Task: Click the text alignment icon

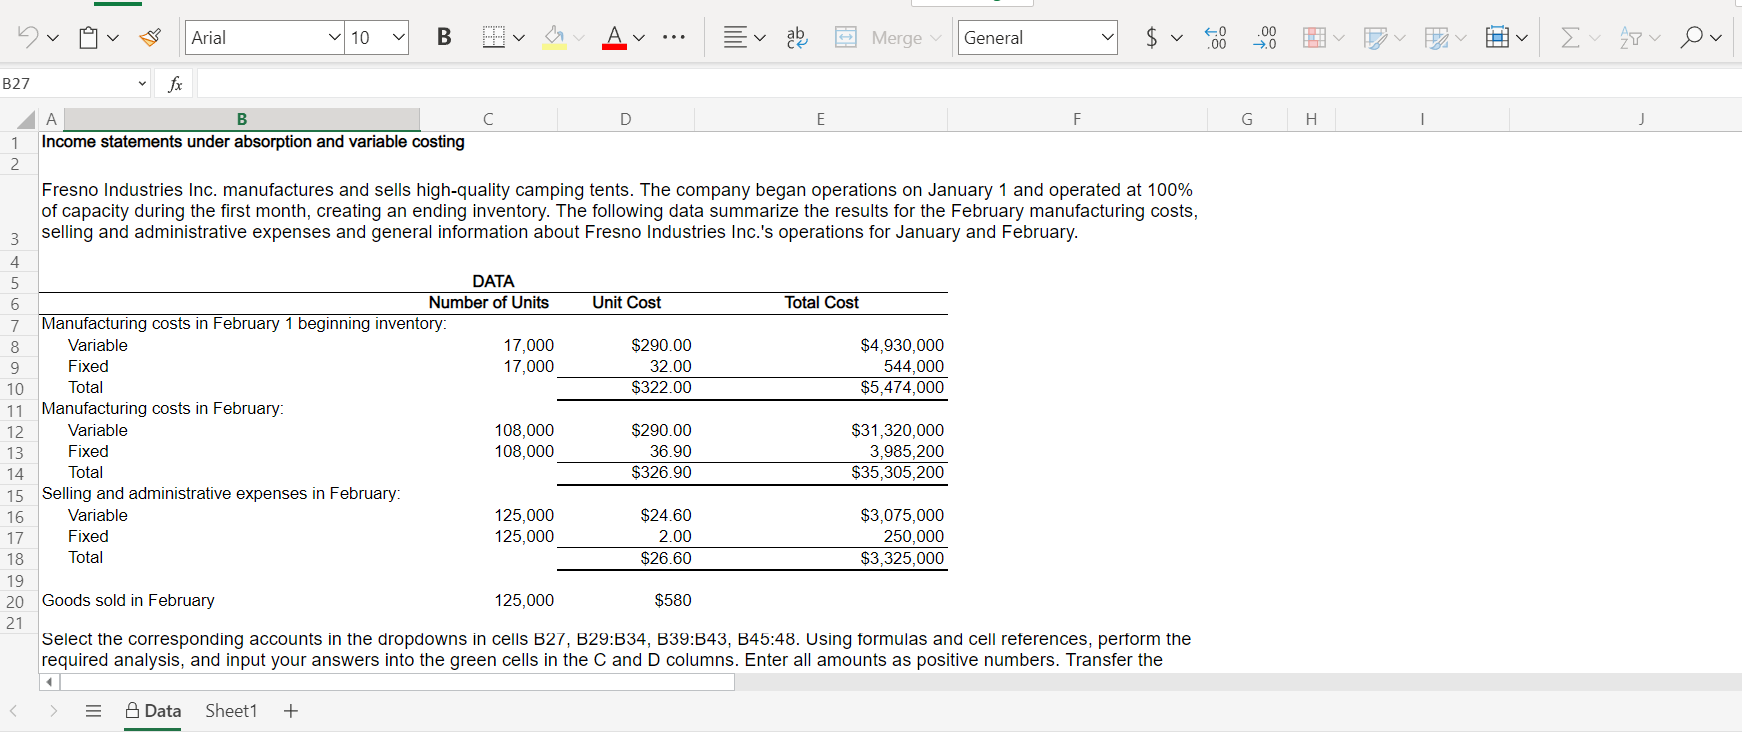Action: [735, 38]
